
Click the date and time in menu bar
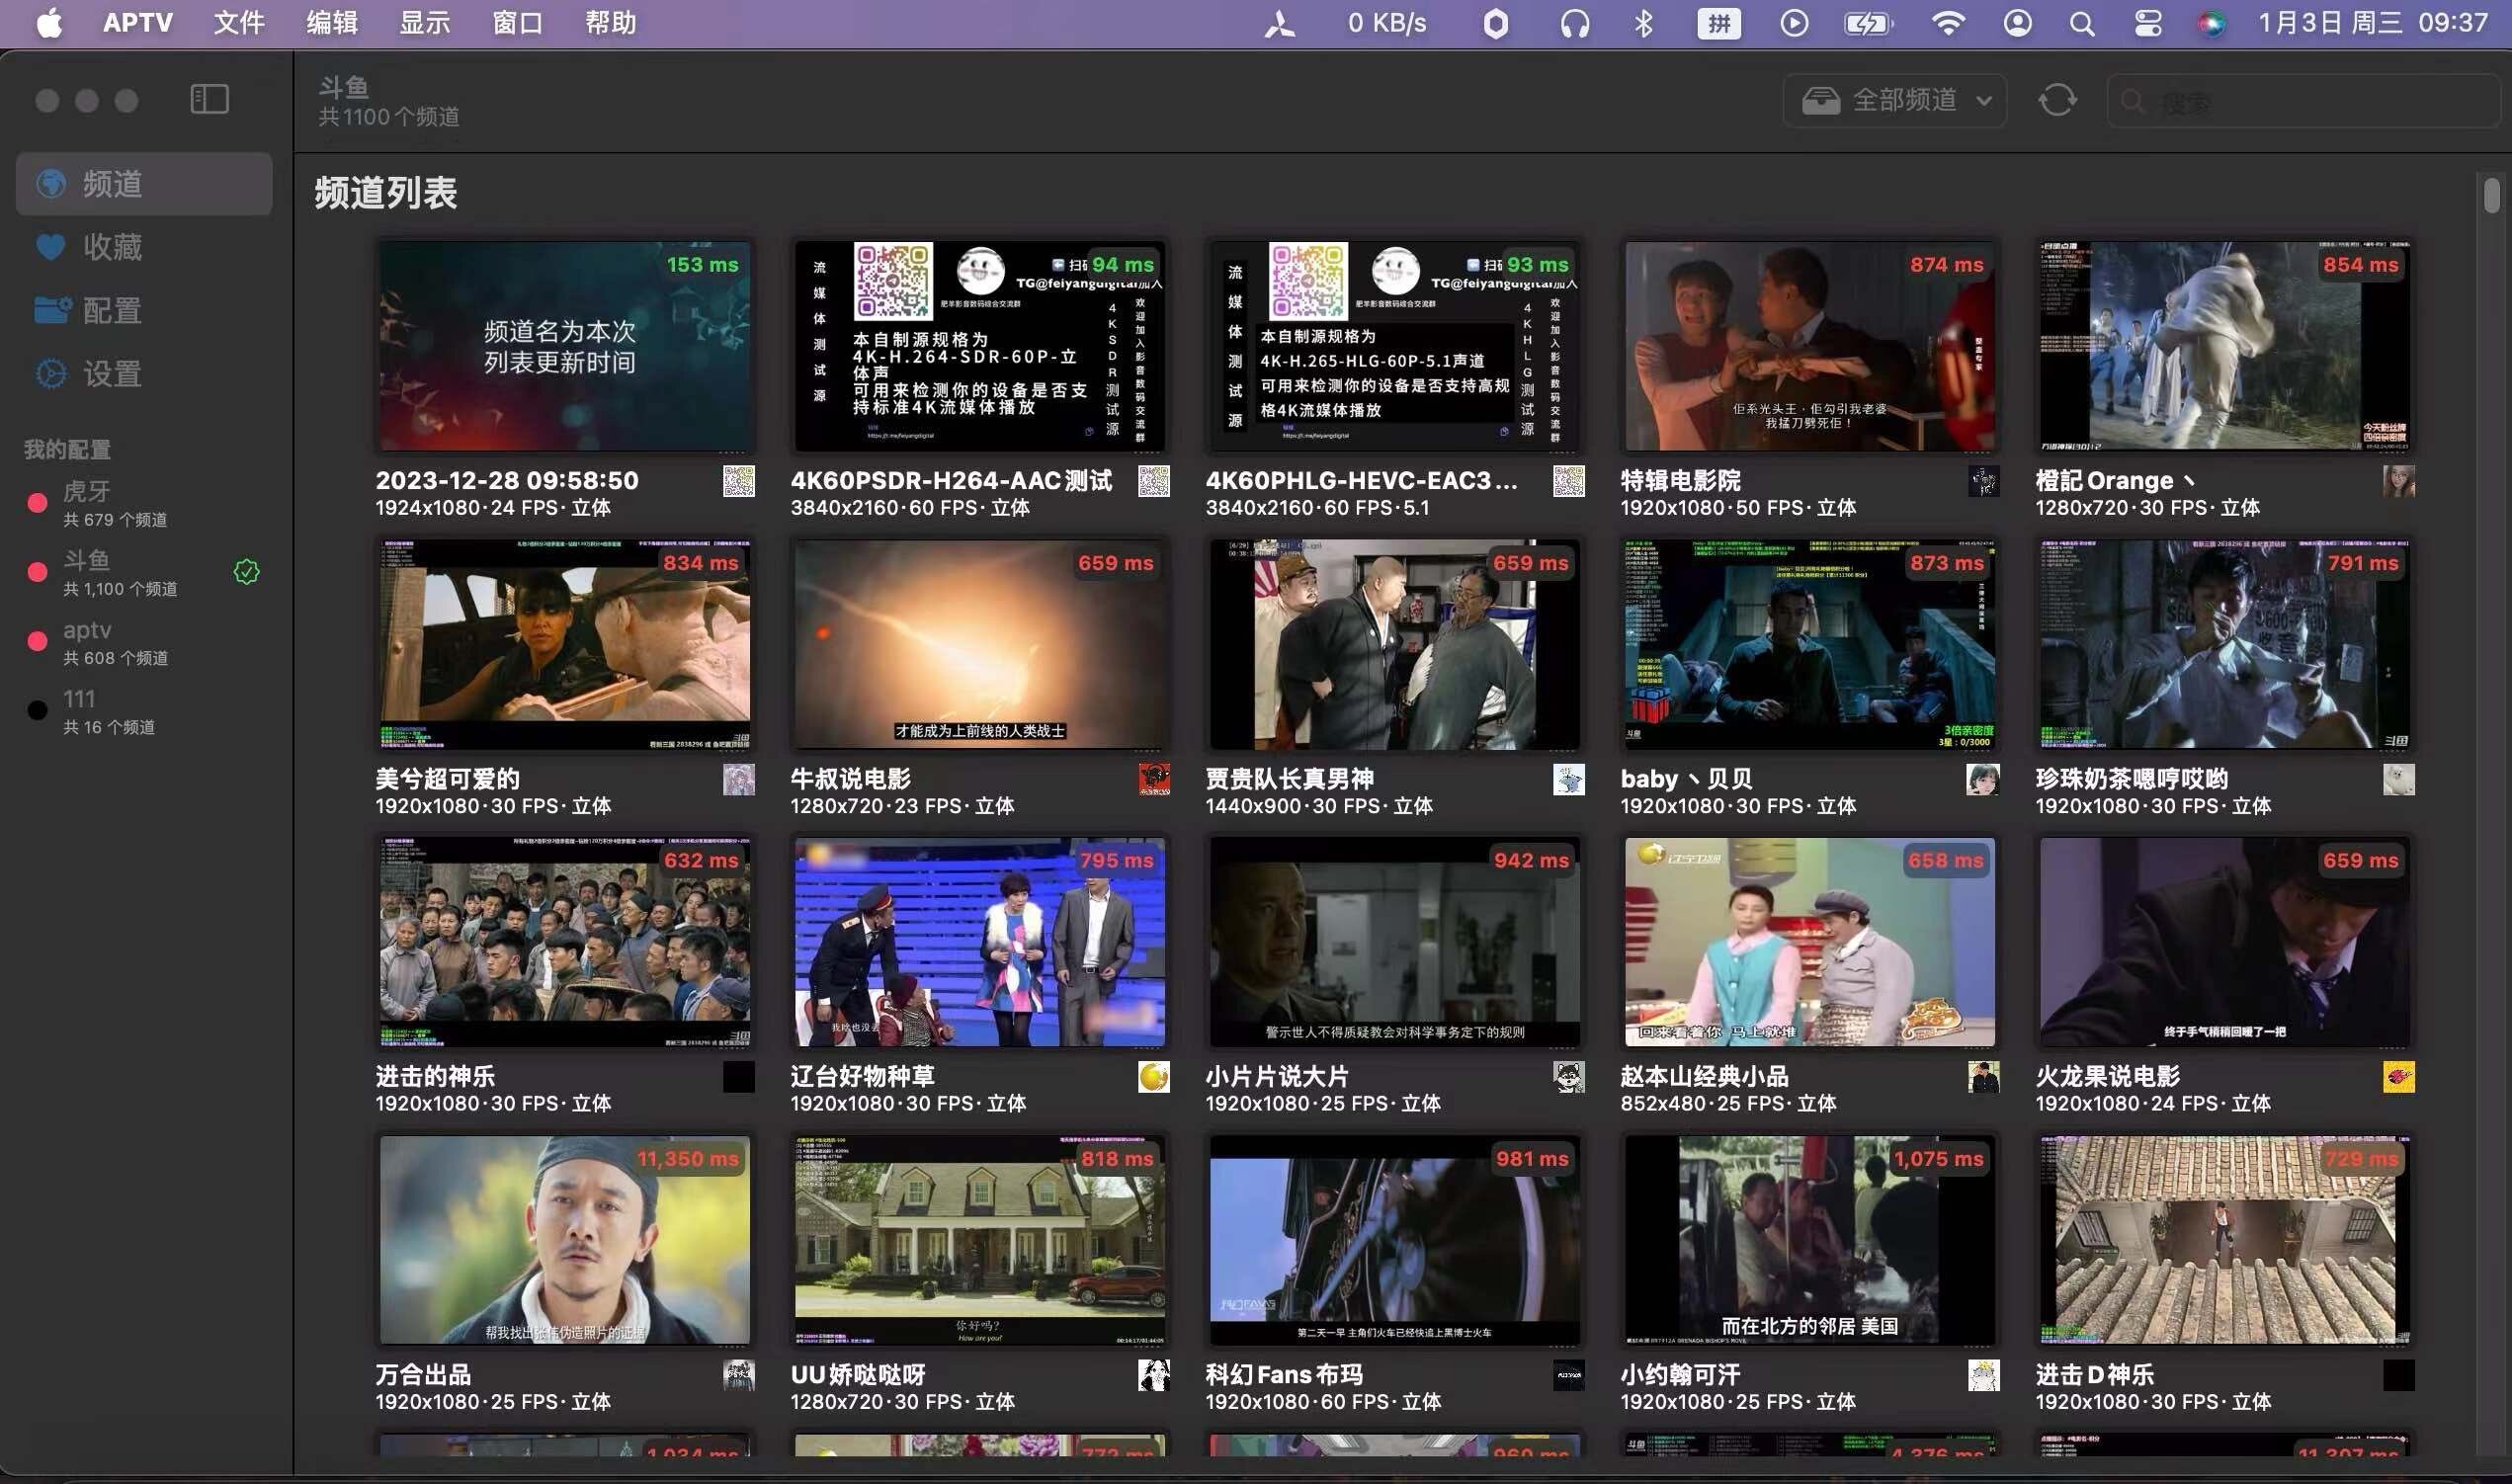tap(2372, 23)
